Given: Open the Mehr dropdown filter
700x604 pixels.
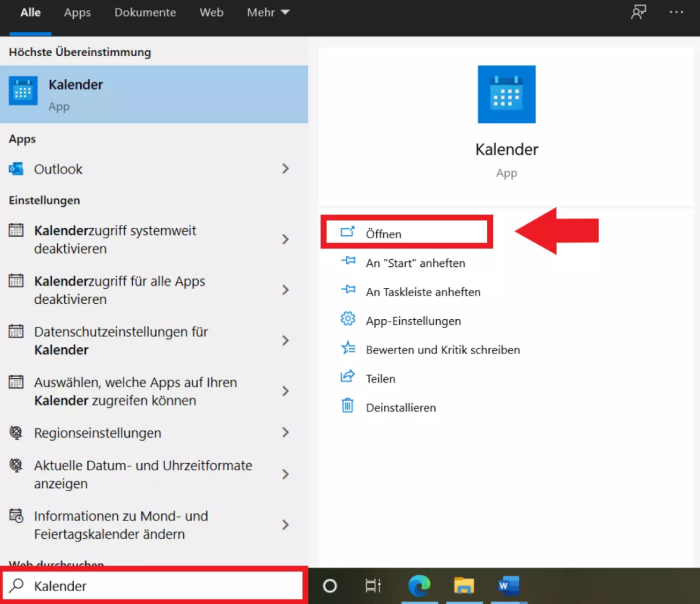Looking at the screenshot, I should [268, 13].
